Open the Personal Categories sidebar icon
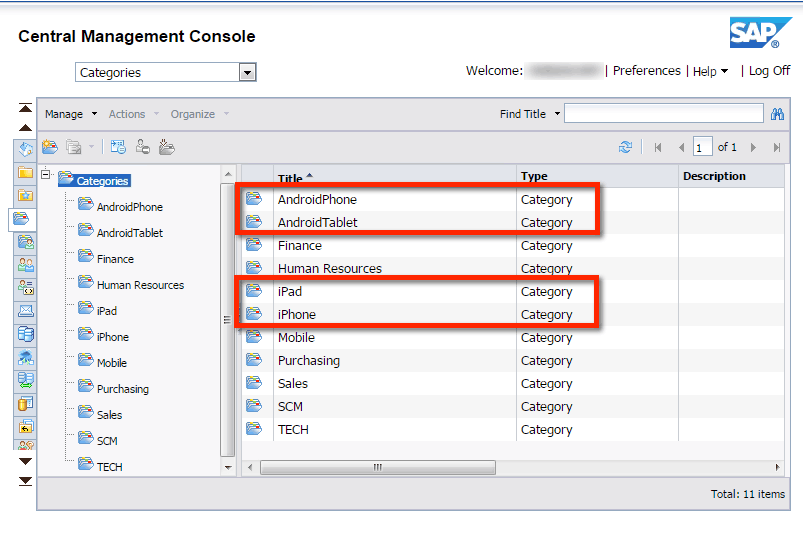This screenshot has width=804, height=539. click(26, 241)
